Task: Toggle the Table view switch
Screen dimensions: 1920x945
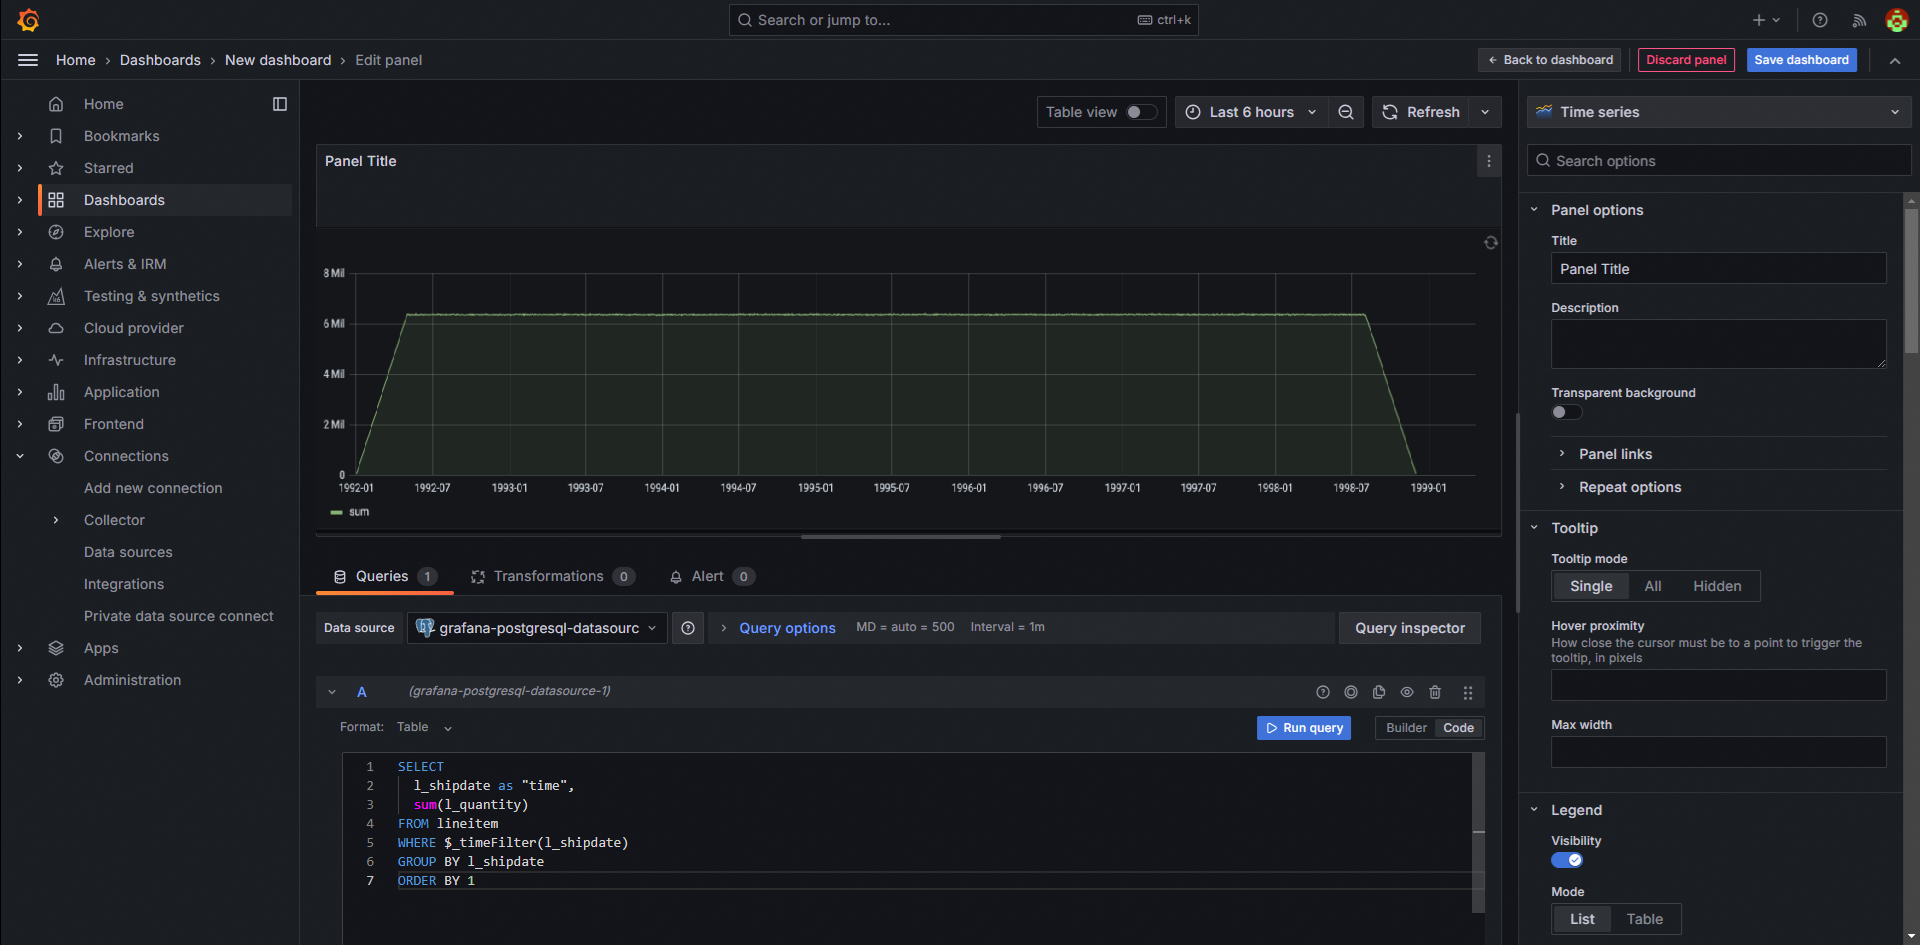Action: click(1141, 112)
